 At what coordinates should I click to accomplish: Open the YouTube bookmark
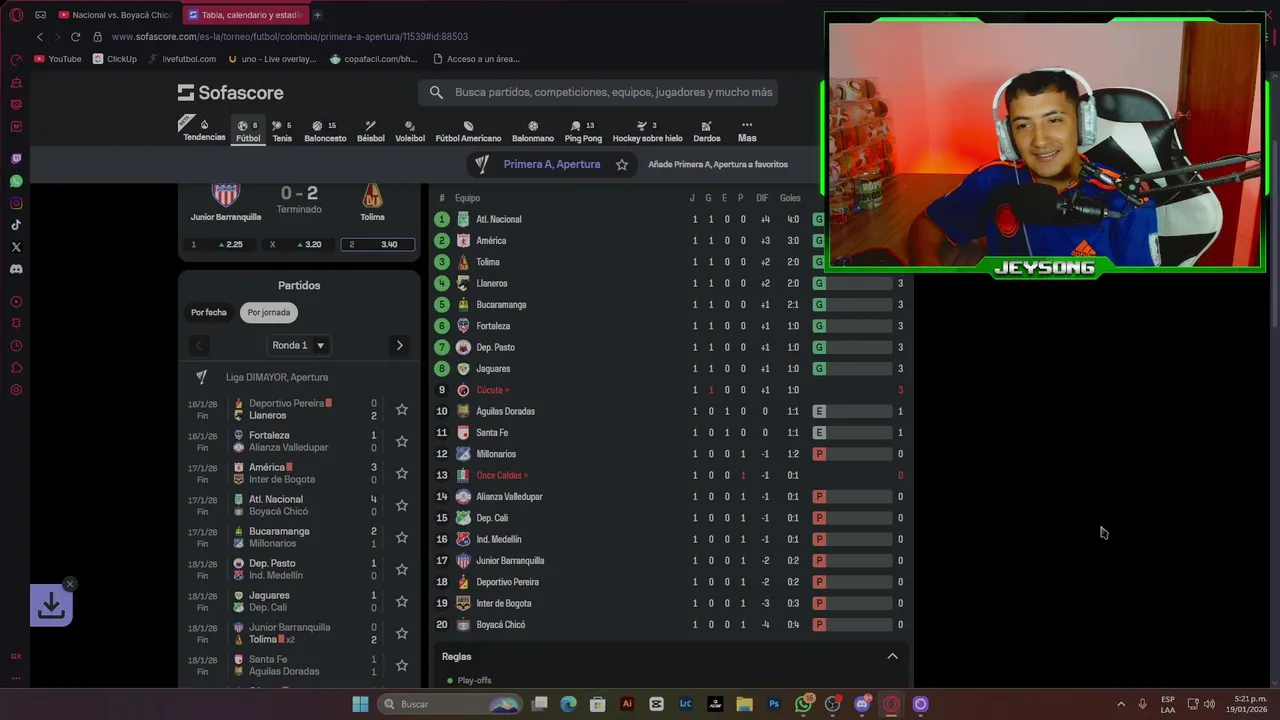58,59
